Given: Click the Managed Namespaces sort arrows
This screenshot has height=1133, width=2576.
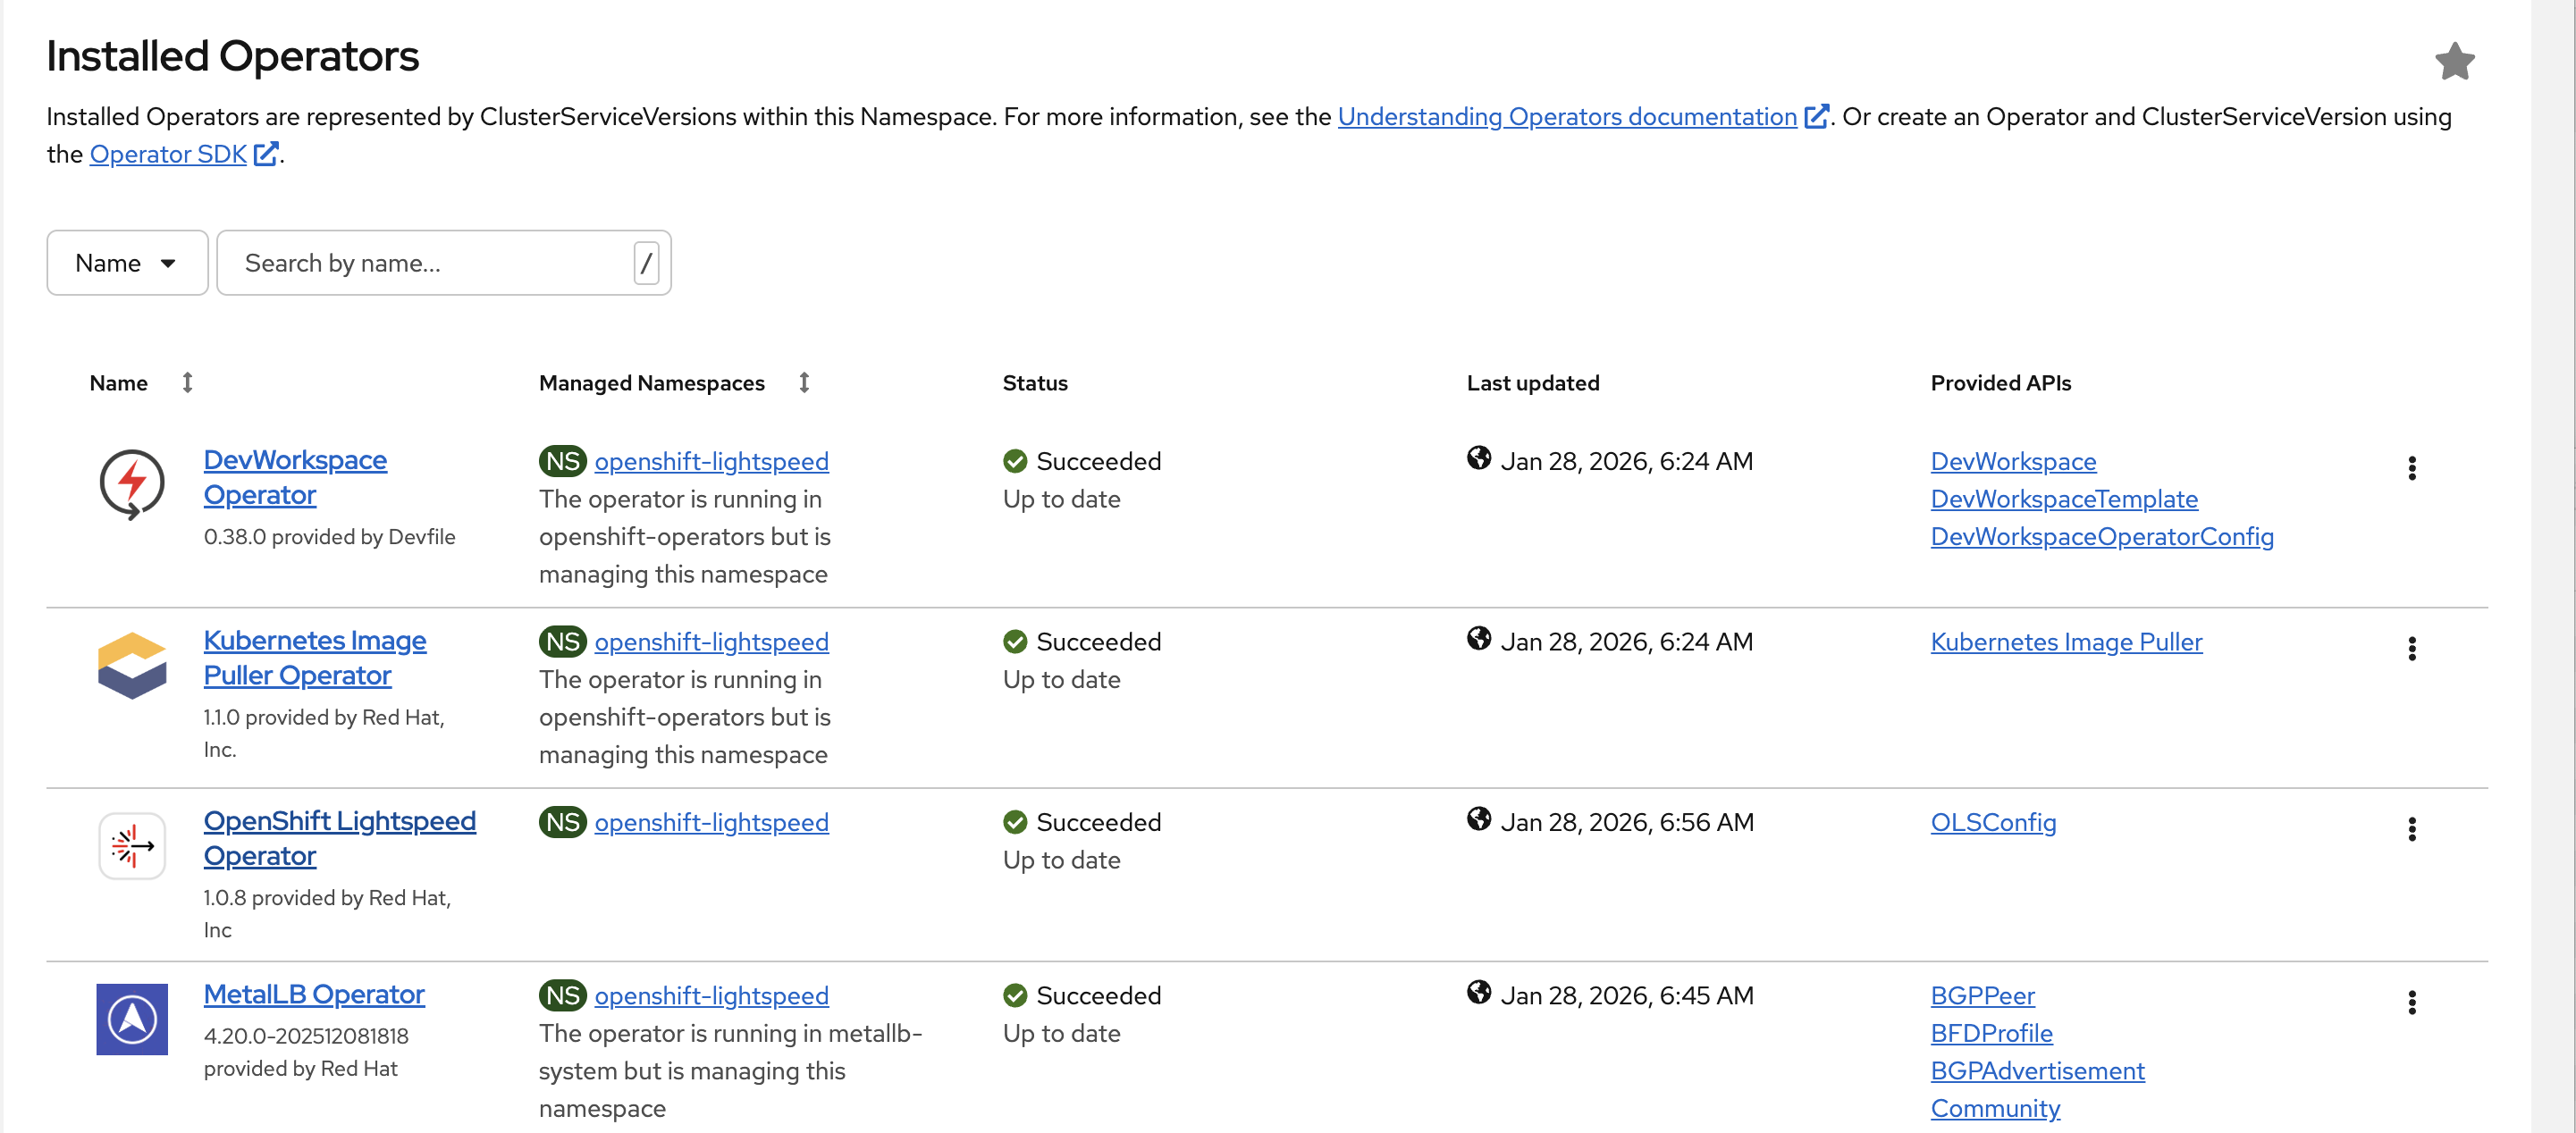Looking at the screenshot, I should 804,382.
